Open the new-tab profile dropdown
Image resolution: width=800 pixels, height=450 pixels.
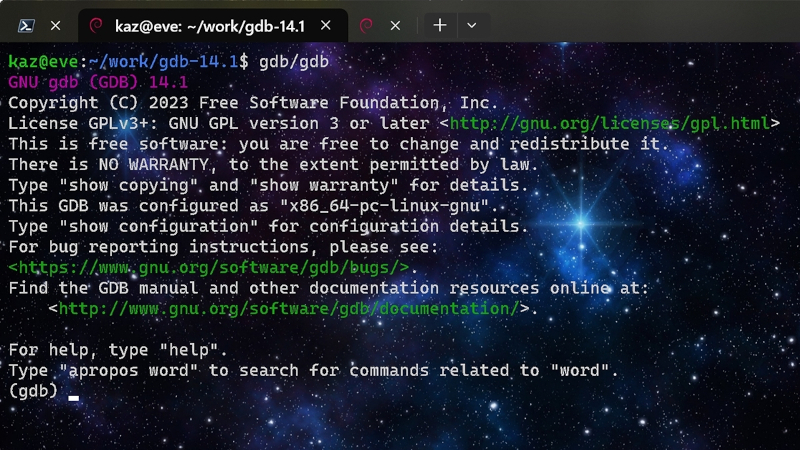pos(472,26)
